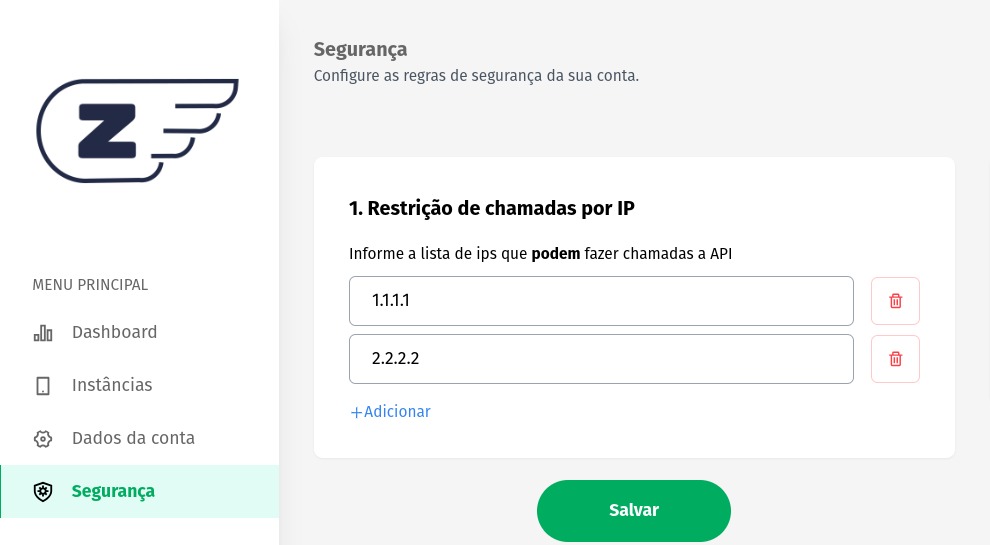
Task: Click the Segurança shield icon
Action: (x=43, y=492)
